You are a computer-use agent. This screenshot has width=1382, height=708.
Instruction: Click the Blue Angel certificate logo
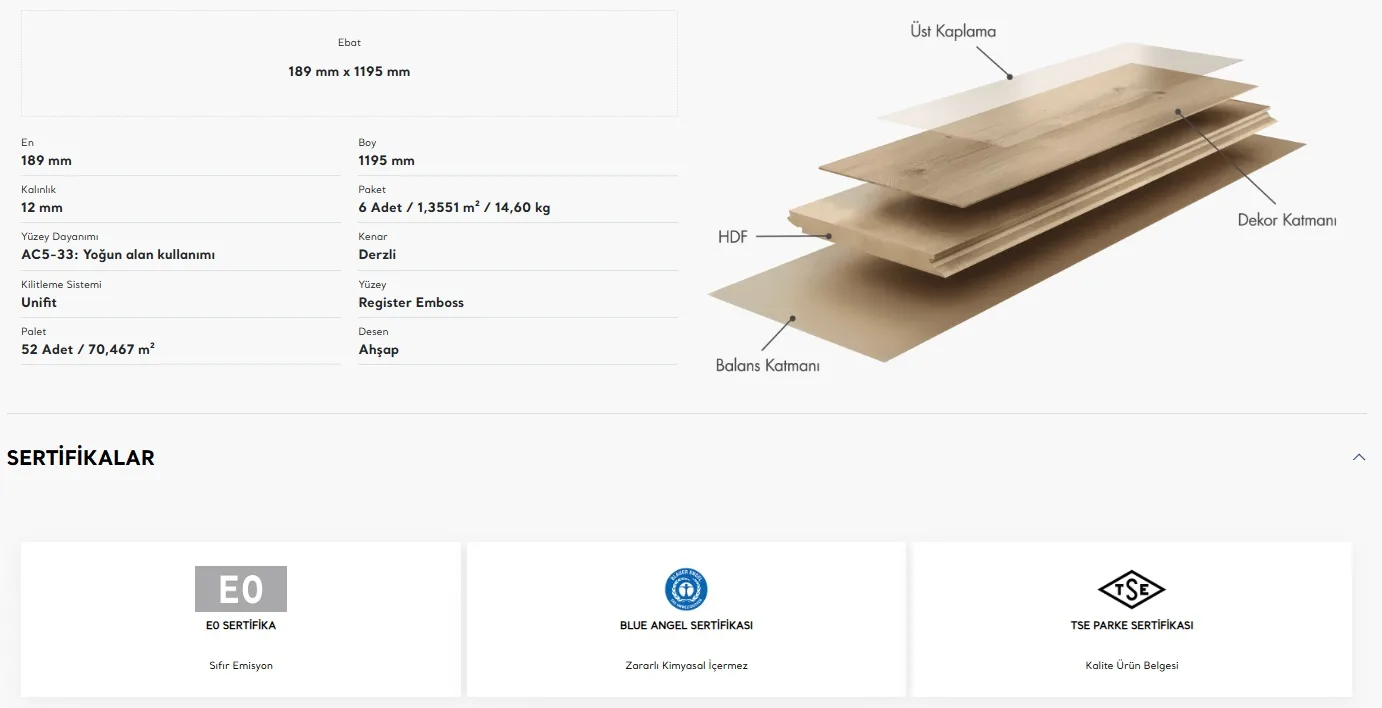686,589
